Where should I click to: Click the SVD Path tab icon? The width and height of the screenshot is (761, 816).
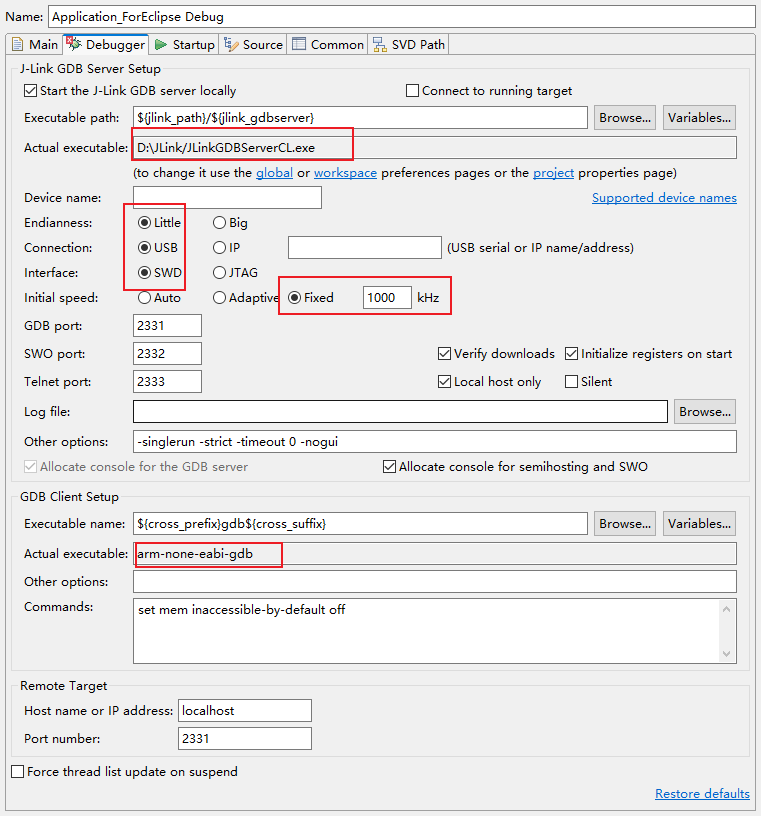(x=379, y=45)
